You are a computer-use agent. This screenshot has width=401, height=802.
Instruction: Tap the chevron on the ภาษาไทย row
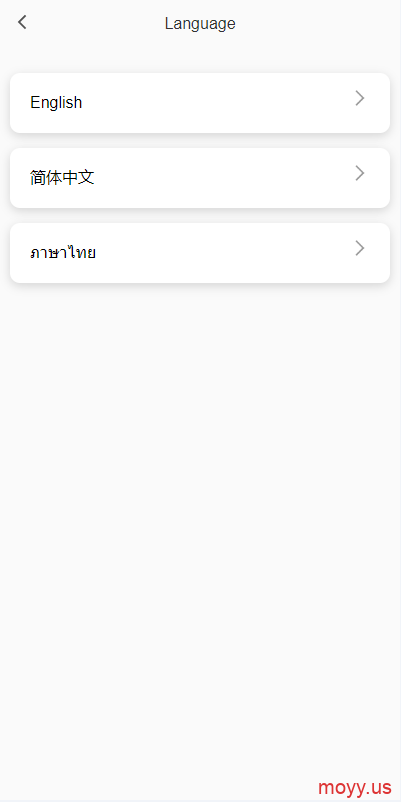click(x=360, y=249)
